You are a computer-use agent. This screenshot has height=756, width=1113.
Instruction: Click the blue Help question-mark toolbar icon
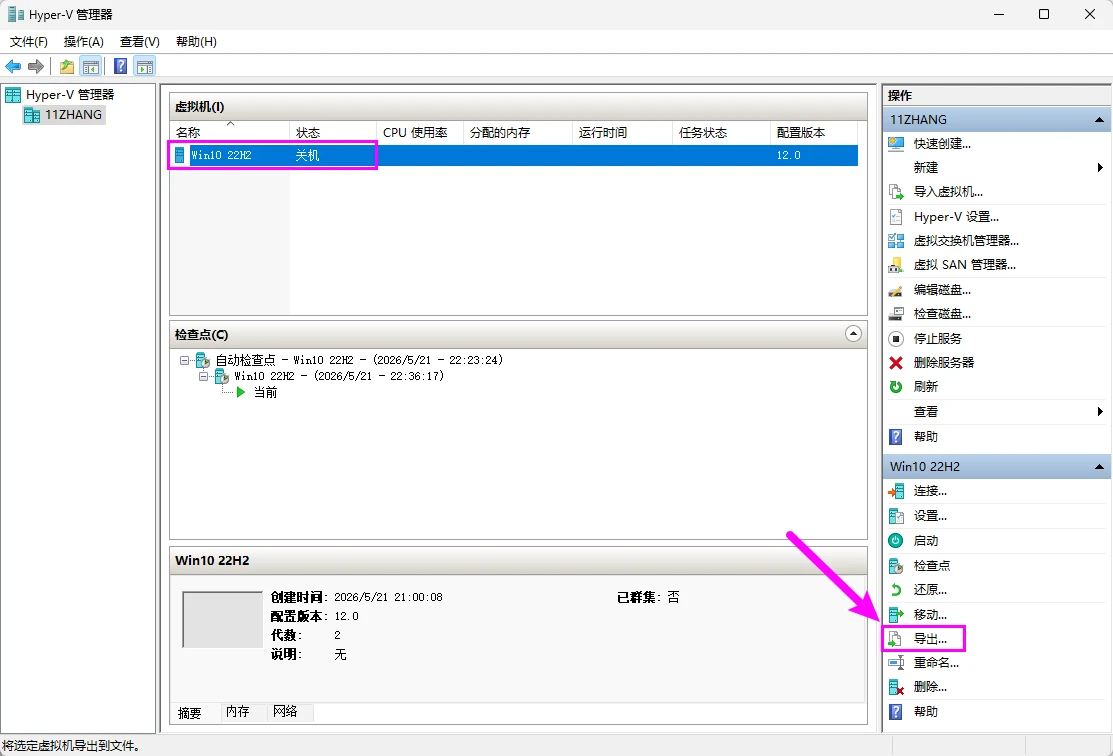click(121, 67)
